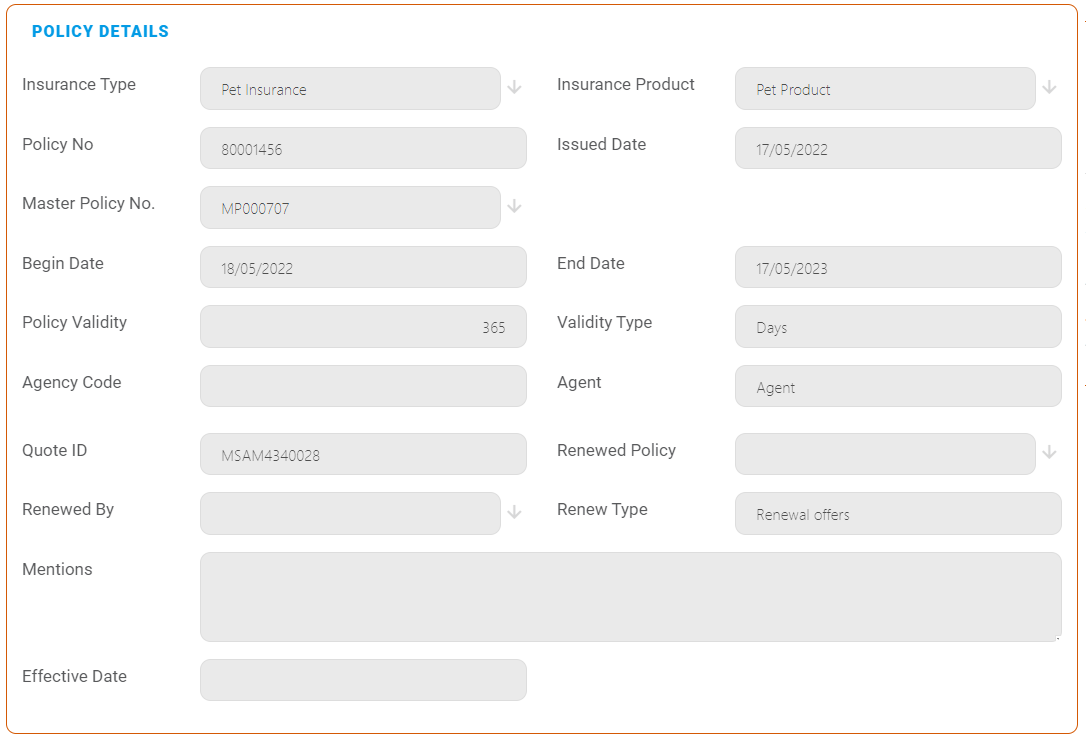Click the Policy Validity field showing 365
1086x738 pixels.
tap(363, 327)
